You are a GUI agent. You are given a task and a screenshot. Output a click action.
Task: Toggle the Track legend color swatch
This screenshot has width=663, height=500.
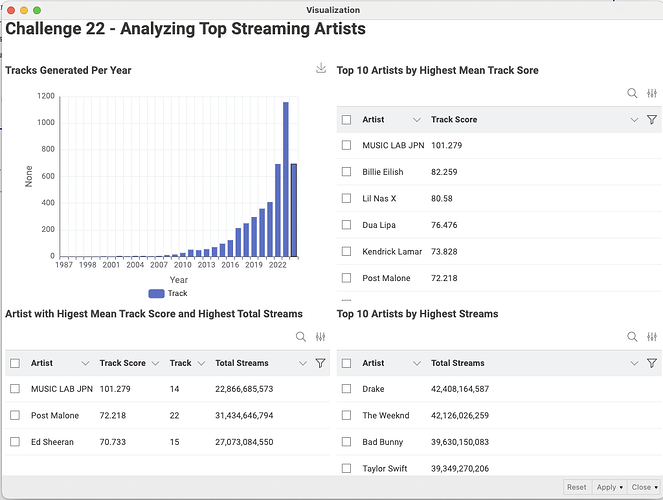coord(155,294)
